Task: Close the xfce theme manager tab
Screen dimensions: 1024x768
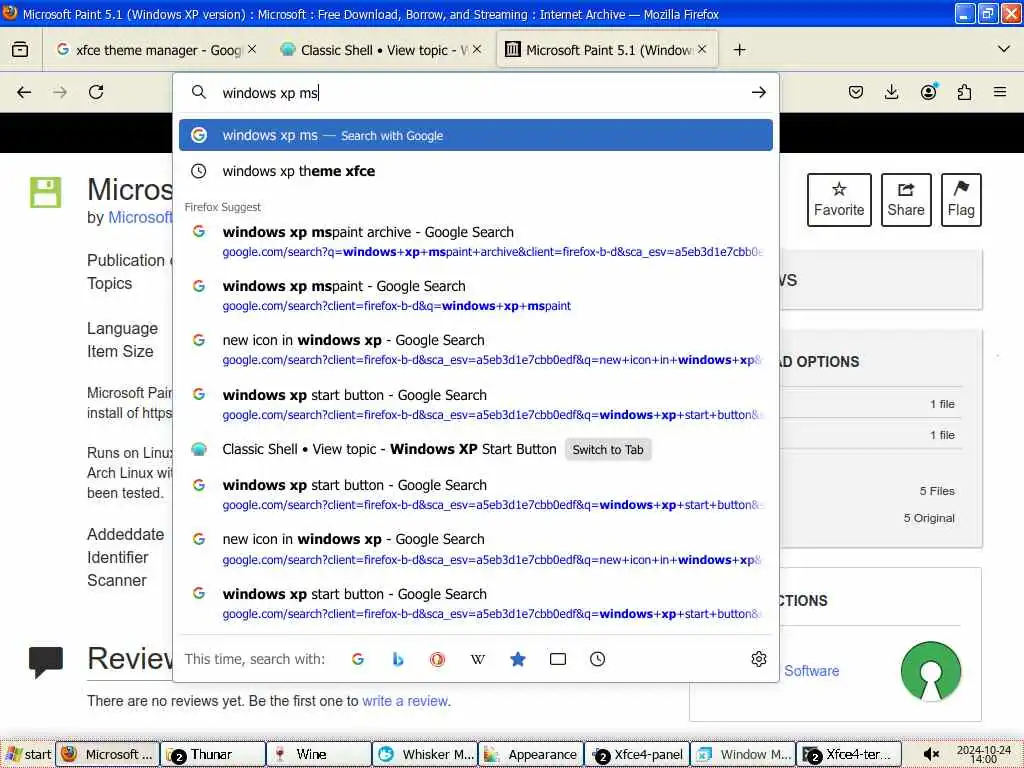Action: tap(252, 49)
